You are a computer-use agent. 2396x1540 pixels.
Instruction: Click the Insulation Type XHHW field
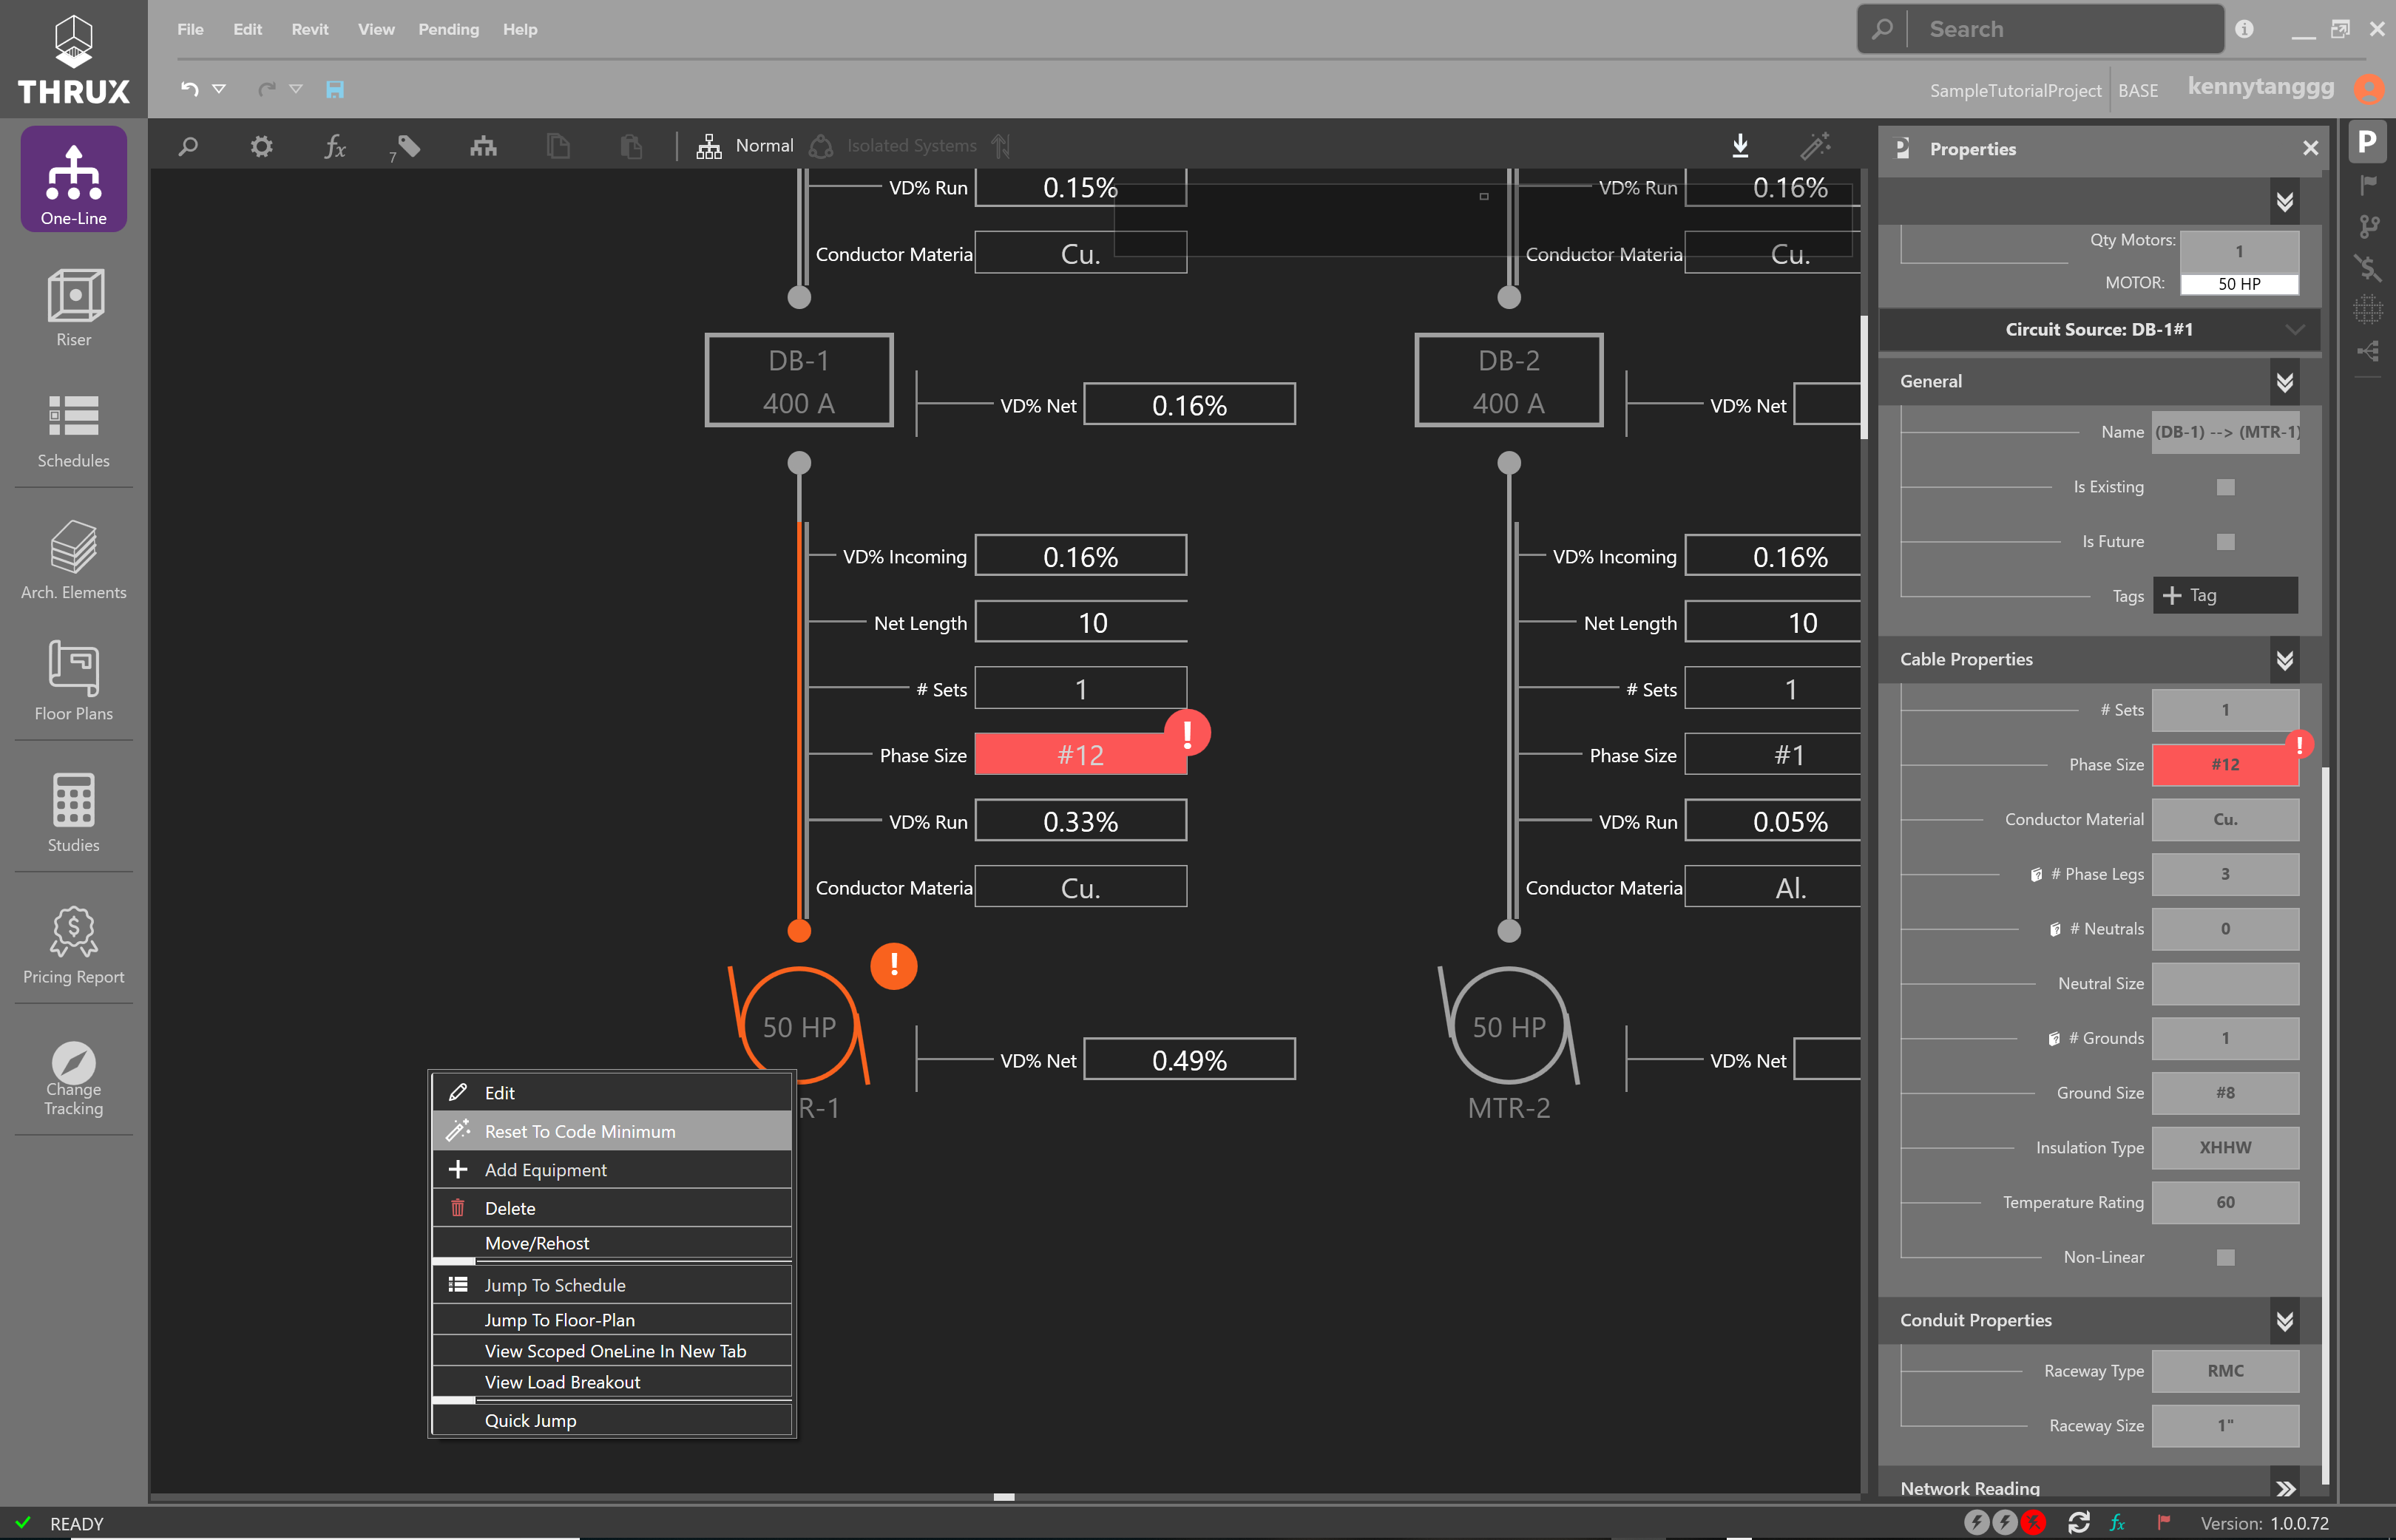tap(2225, 1148)
